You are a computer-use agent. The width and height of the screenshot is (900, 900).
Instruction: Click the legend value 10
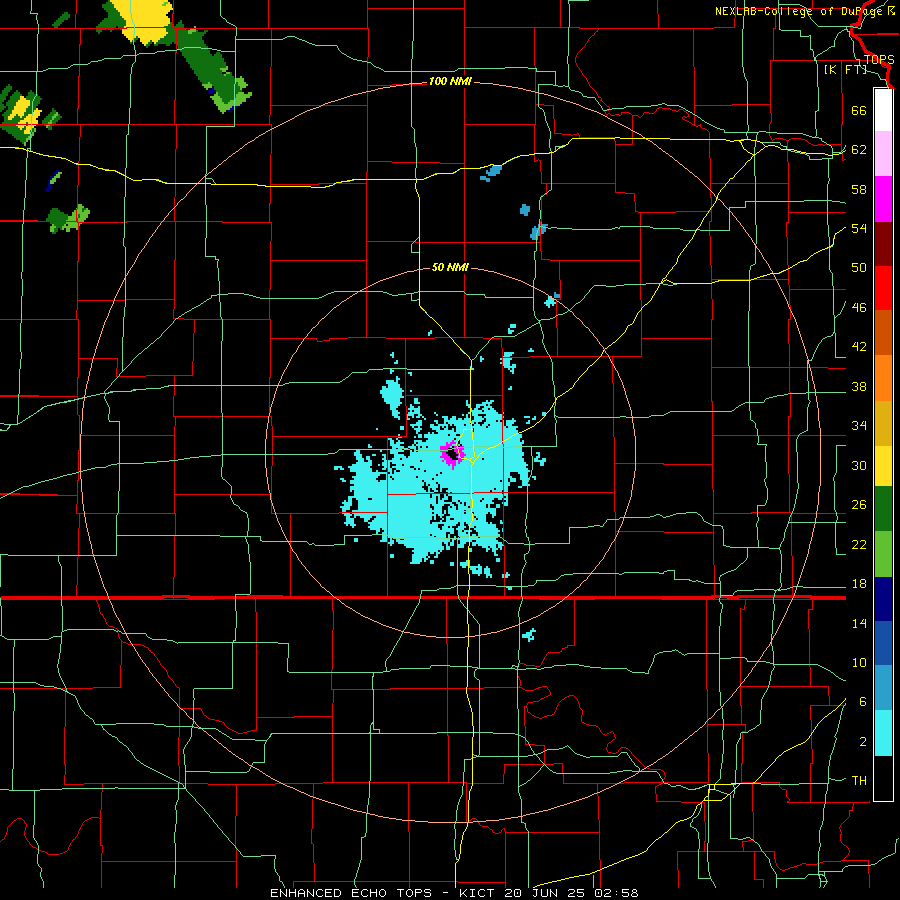point(859,662)
